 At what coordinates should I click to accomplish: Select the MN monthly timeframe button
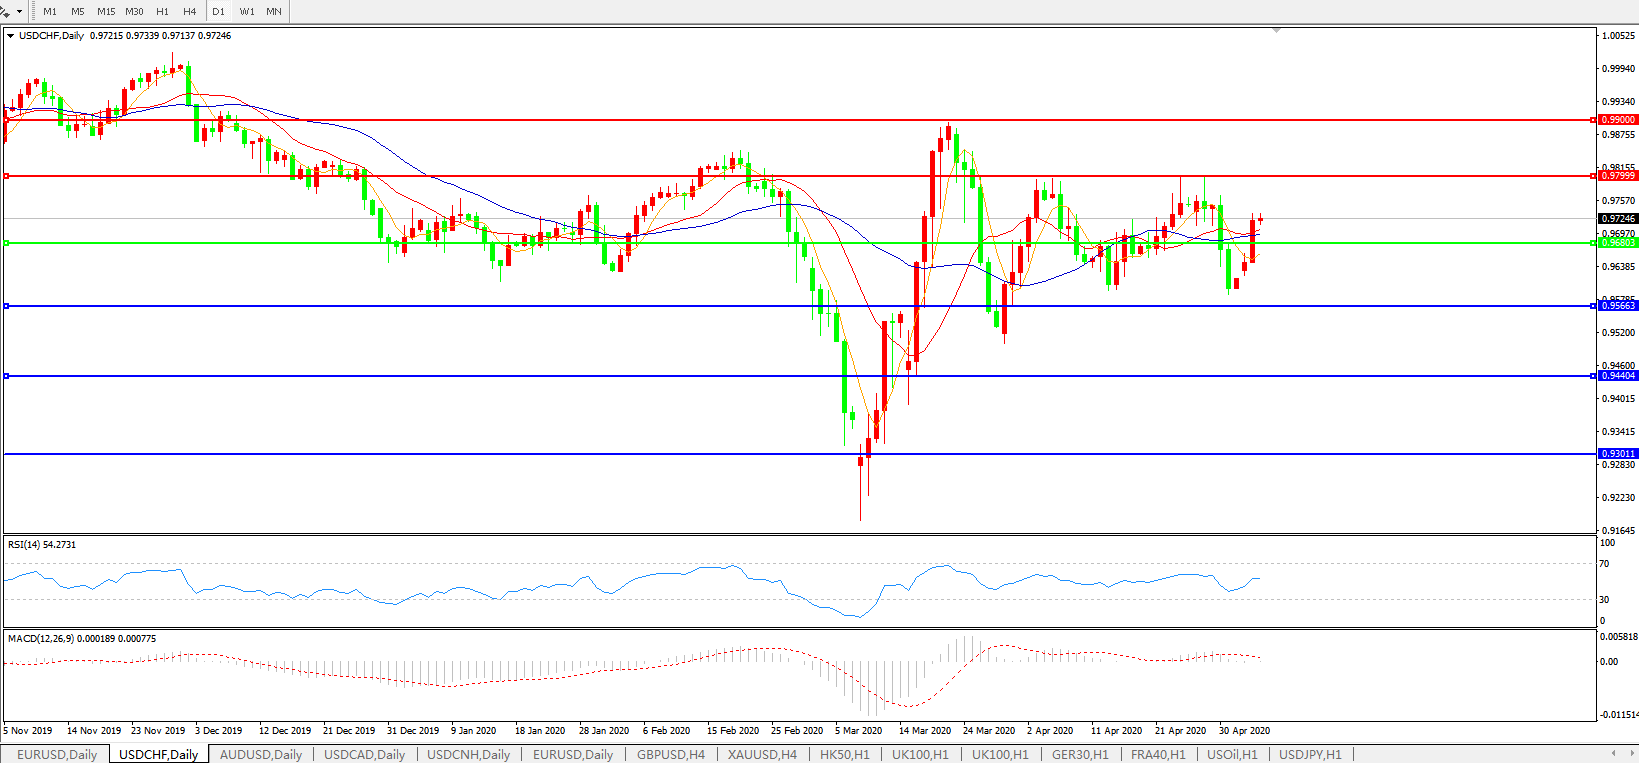[x=274, y=12]
